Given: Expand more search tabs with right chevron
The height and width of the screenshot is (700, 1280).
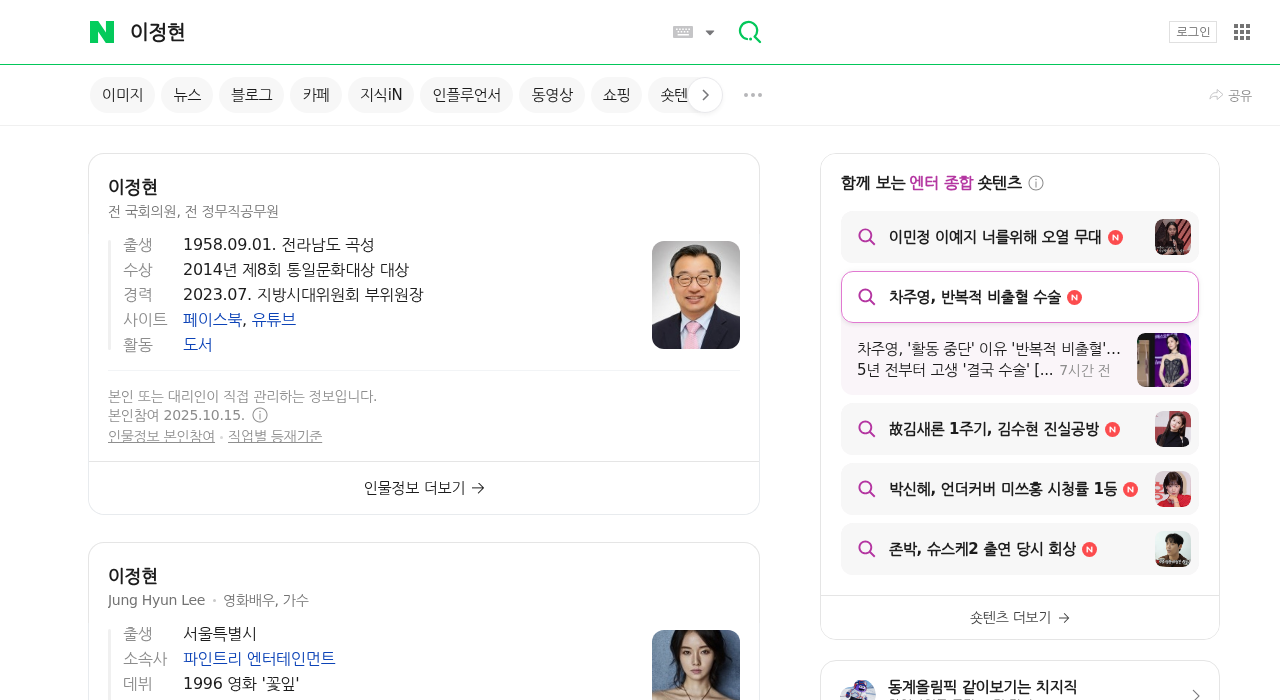Looking at the screenshot, I should point(706,94).
